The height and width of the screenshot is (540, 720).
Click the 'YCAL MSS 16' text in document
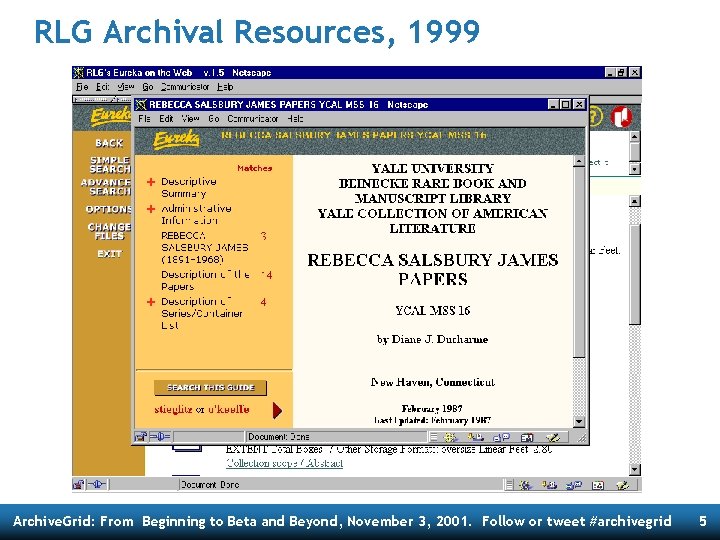[x=433, y=311]
